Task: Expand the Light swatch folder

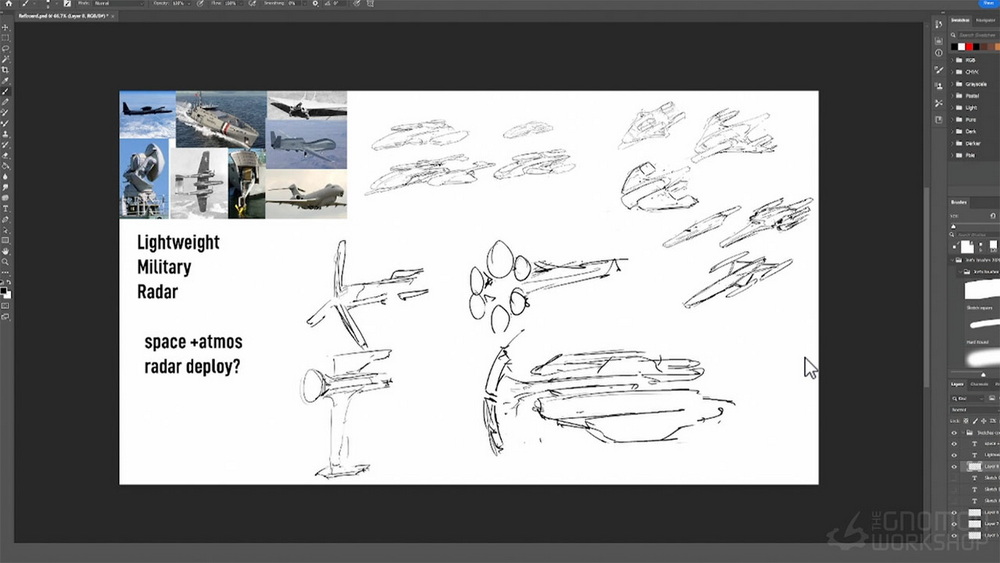Action: (952, 108)
